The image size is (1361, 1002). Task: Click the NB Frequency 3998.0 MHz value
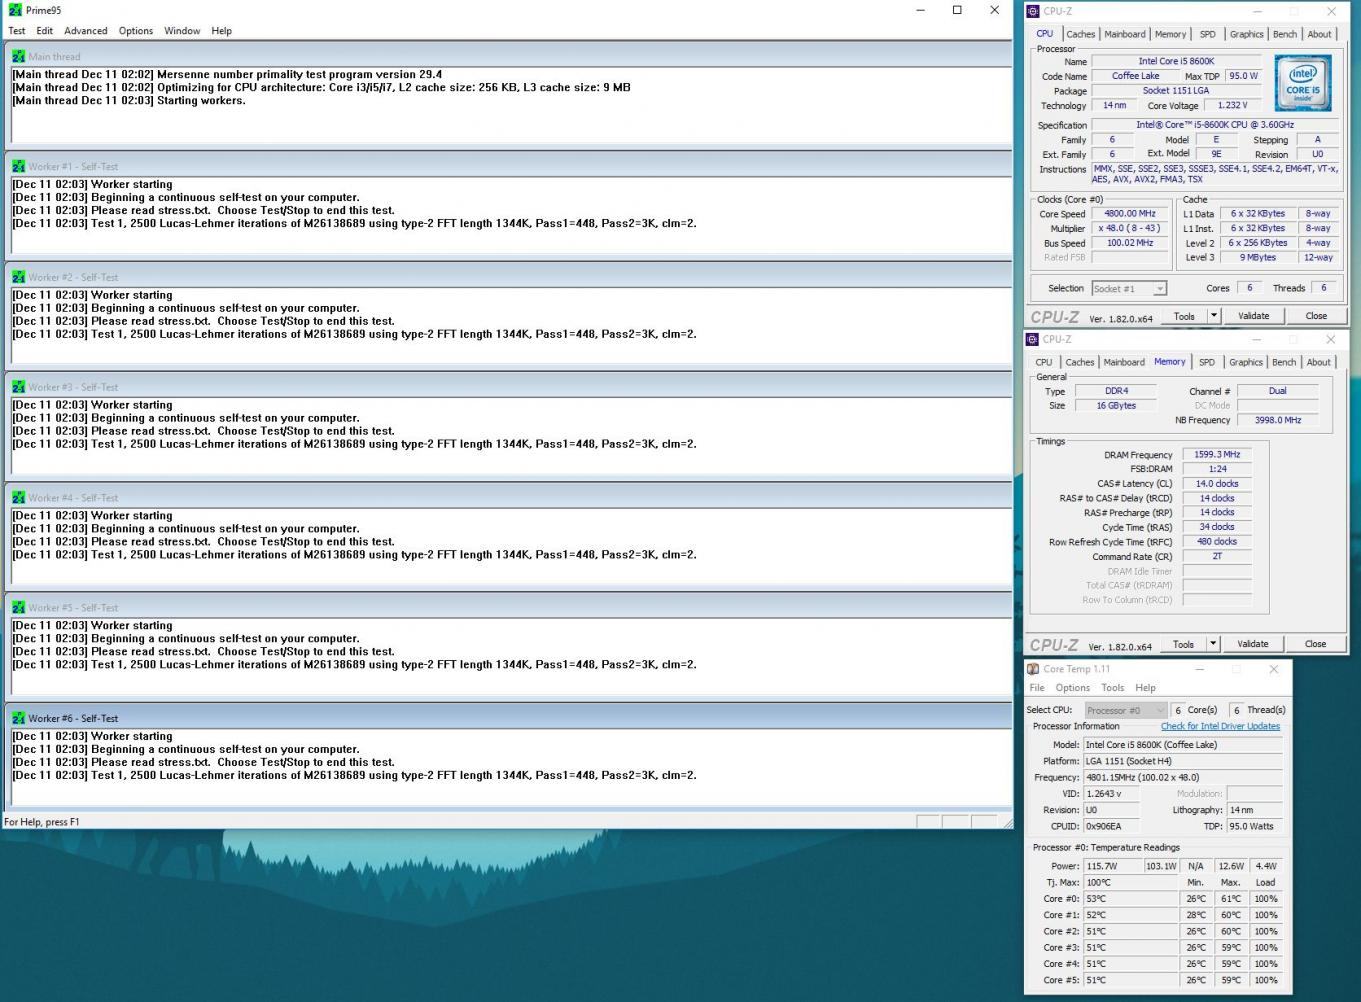pyautogui.click(x=1278, y=420)
